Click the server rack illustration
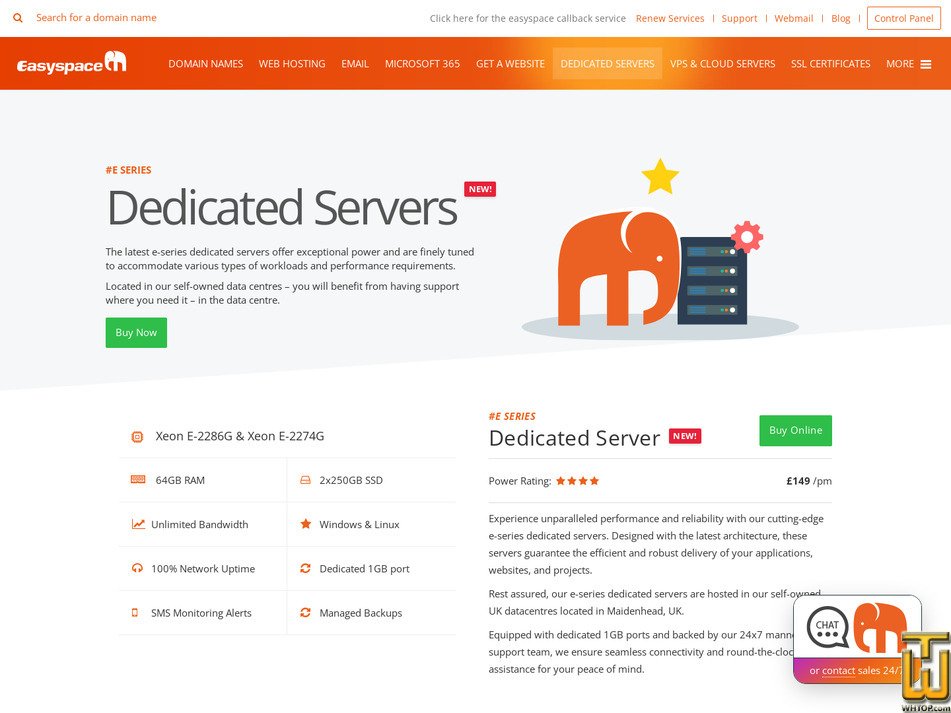This screenshot has height=713, width=951. click(712, 281)
